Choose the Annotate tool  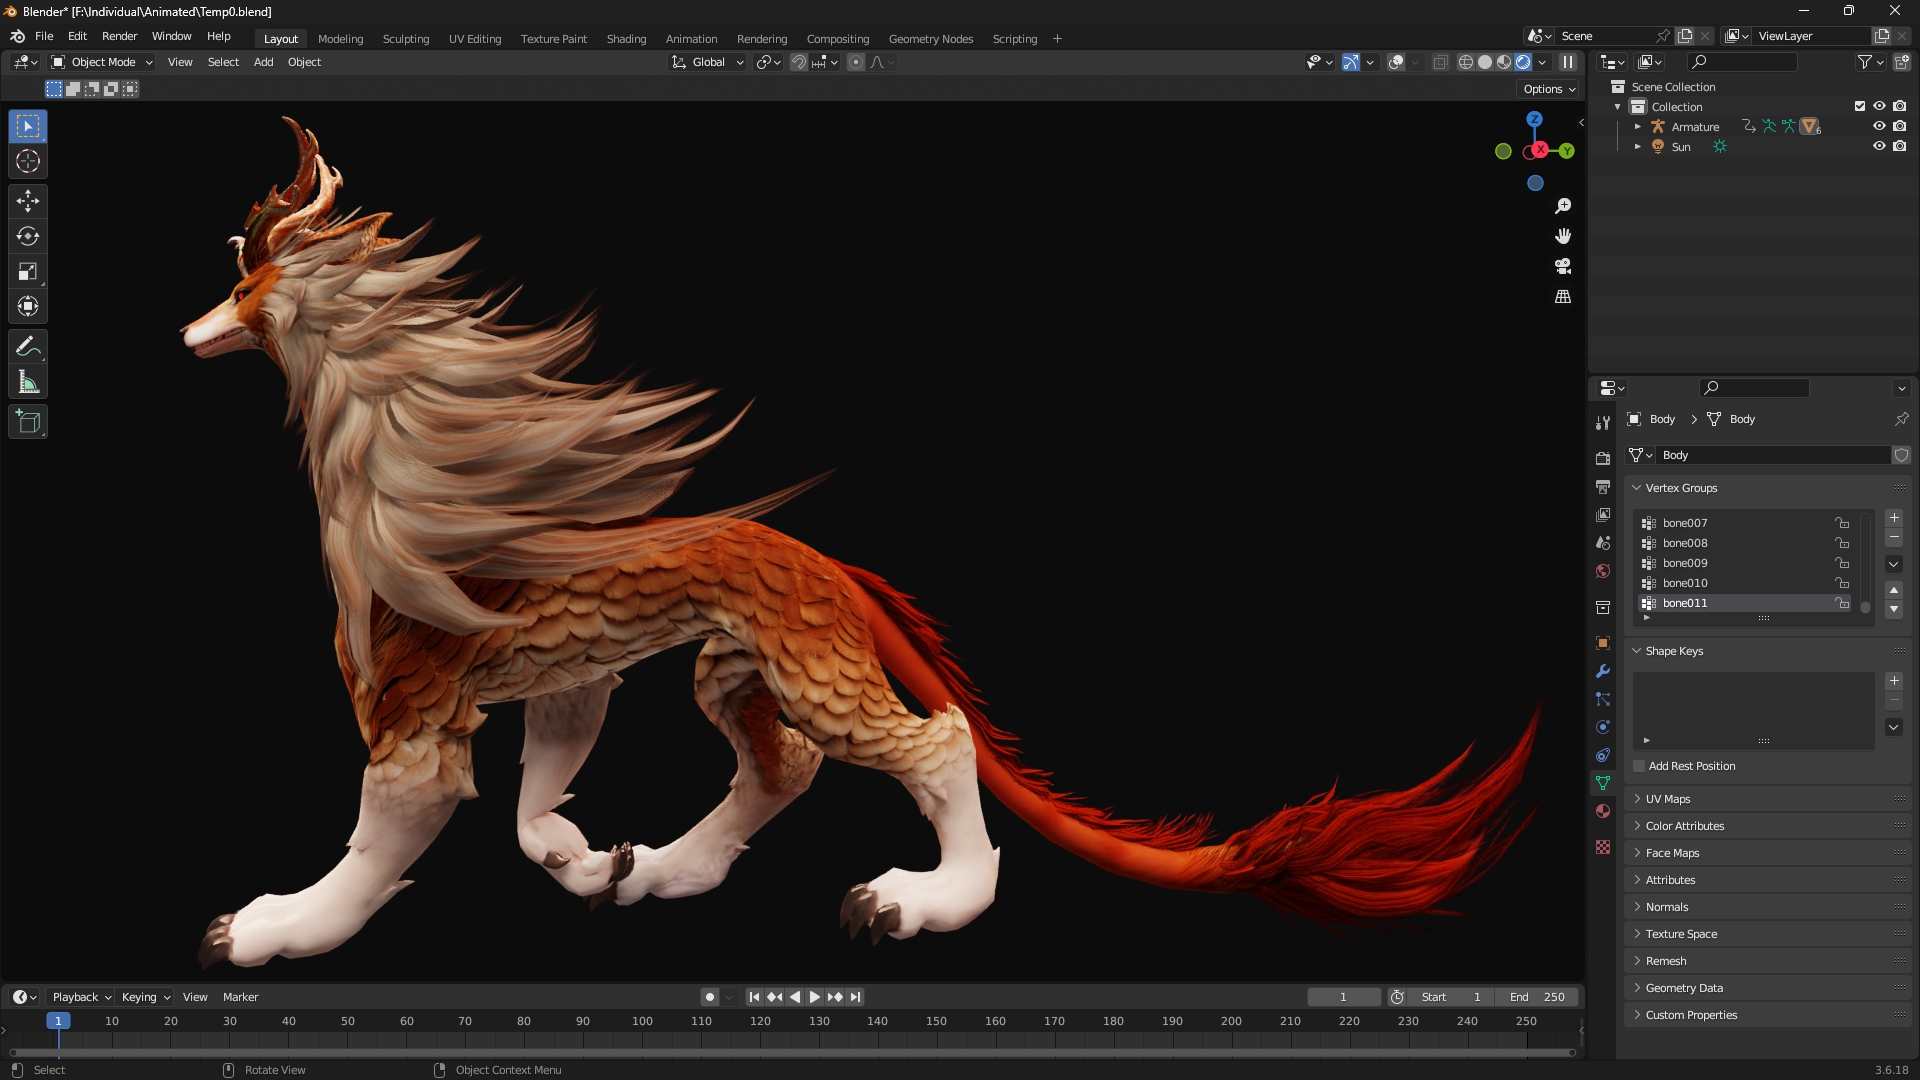(28, 347)
